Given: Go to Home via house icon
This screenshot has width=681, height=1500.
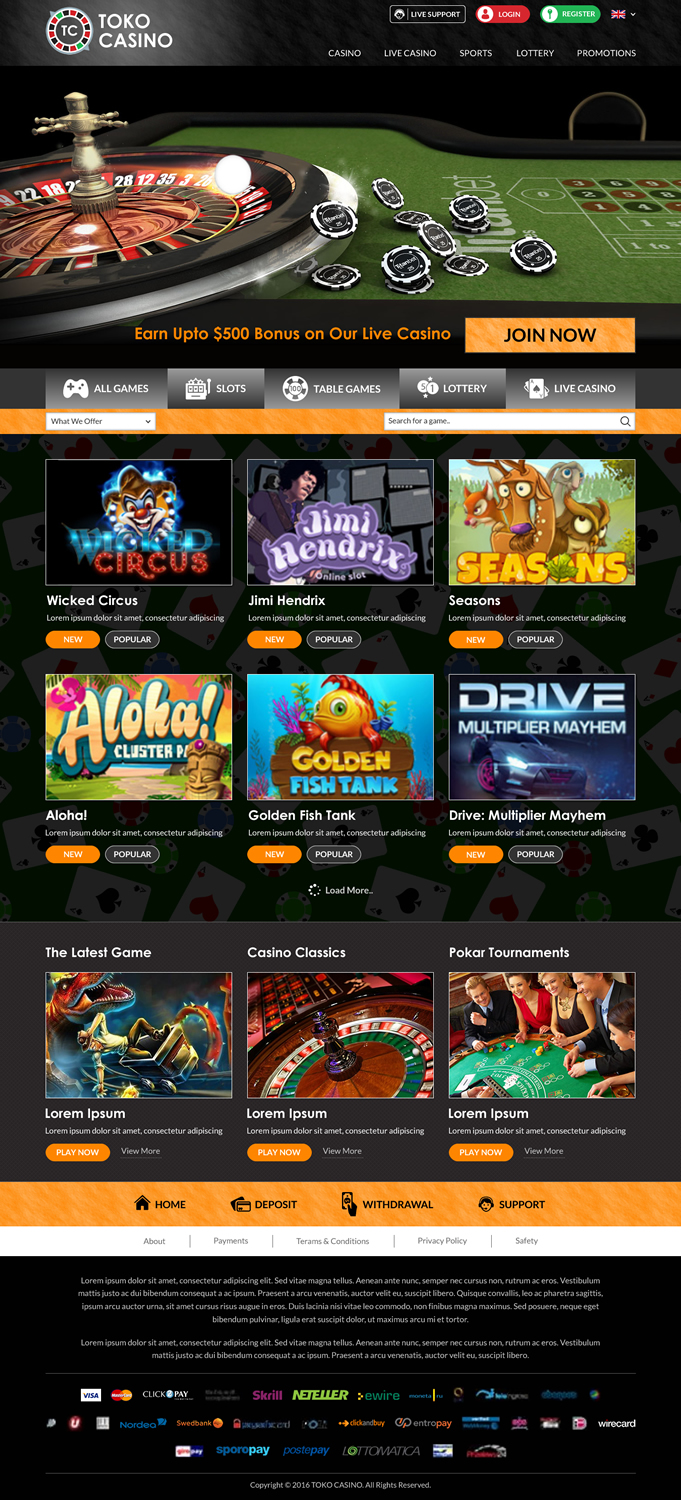Looking at the screenshot, I should pyautogui.click(x=142, y=1203).
